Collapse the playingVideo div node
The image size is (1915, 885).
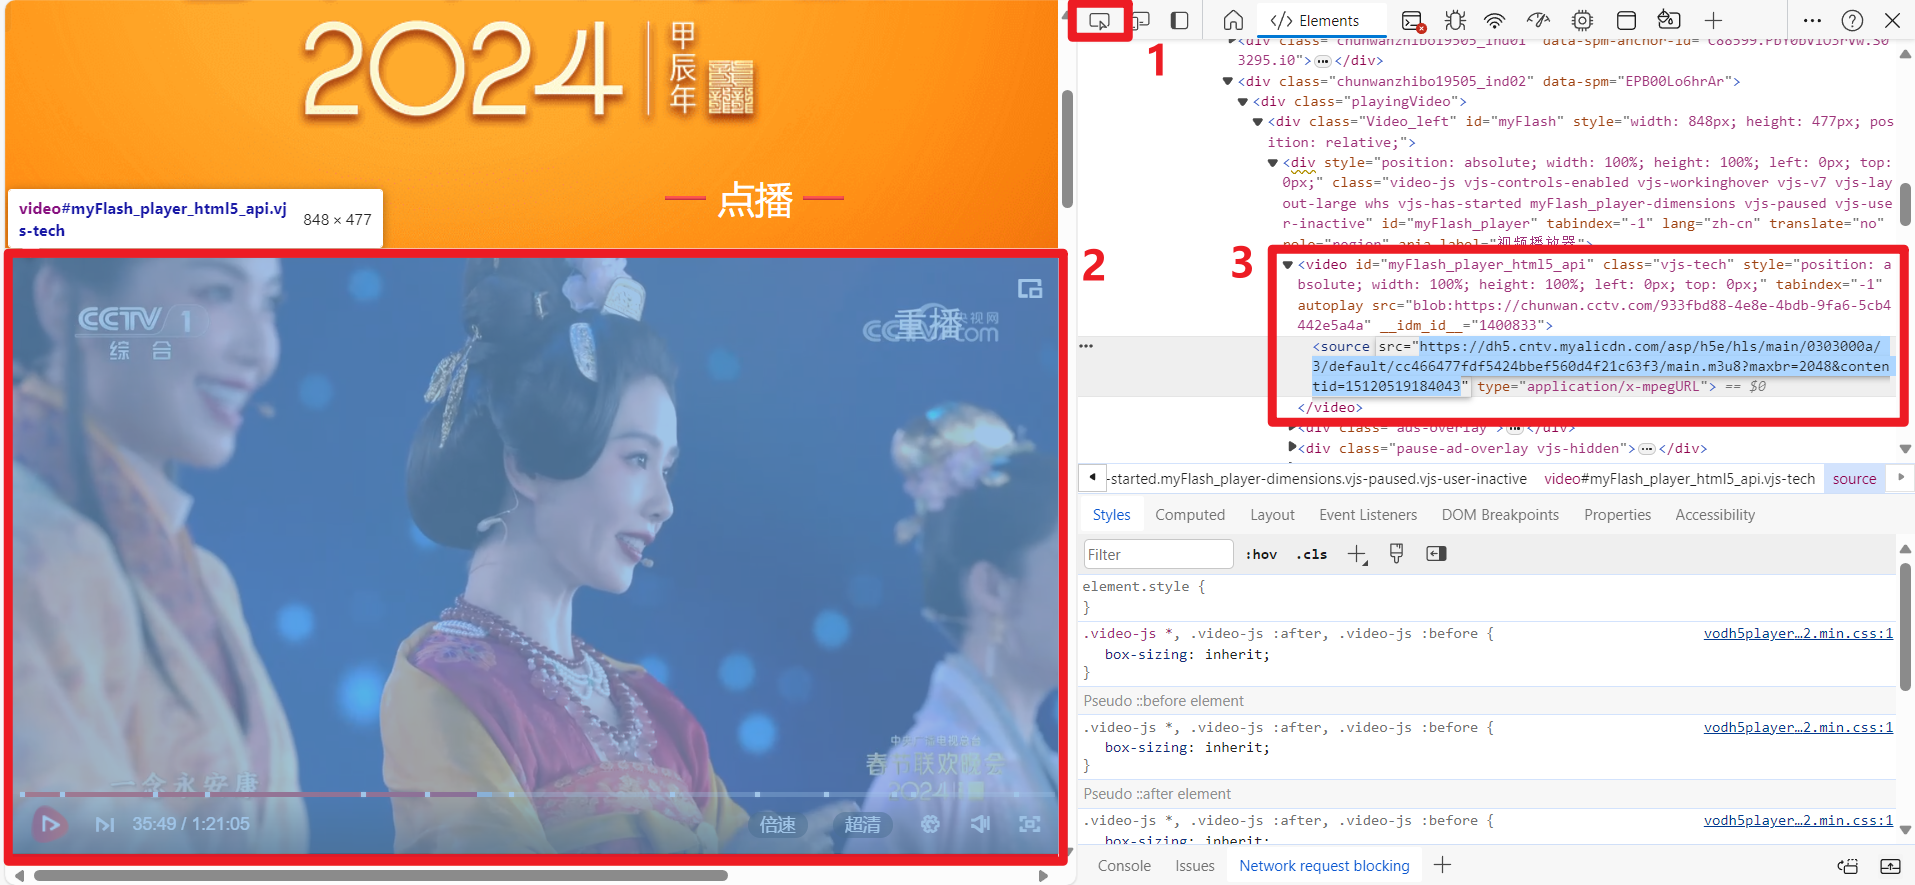click(1243, 102)
